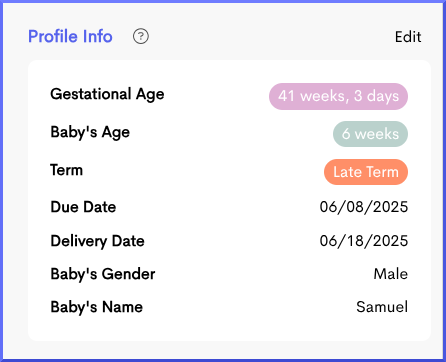Click the Gestational Age label

point(107,94)
